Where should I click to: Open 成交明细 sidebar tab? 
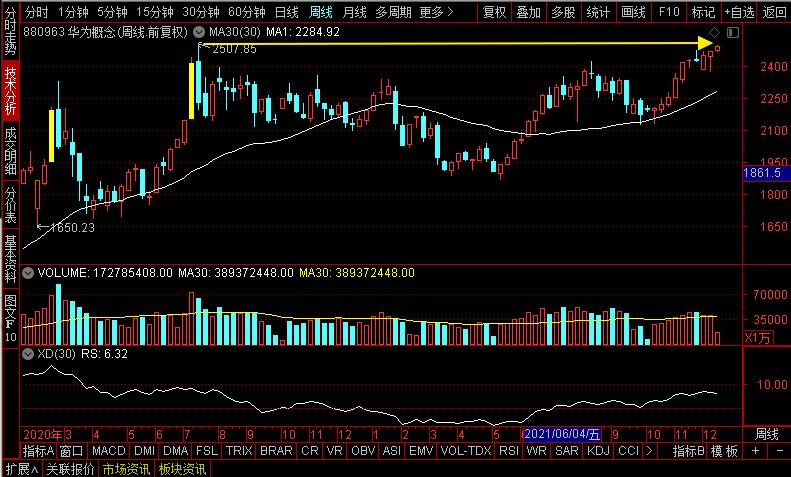click(11, 151)
